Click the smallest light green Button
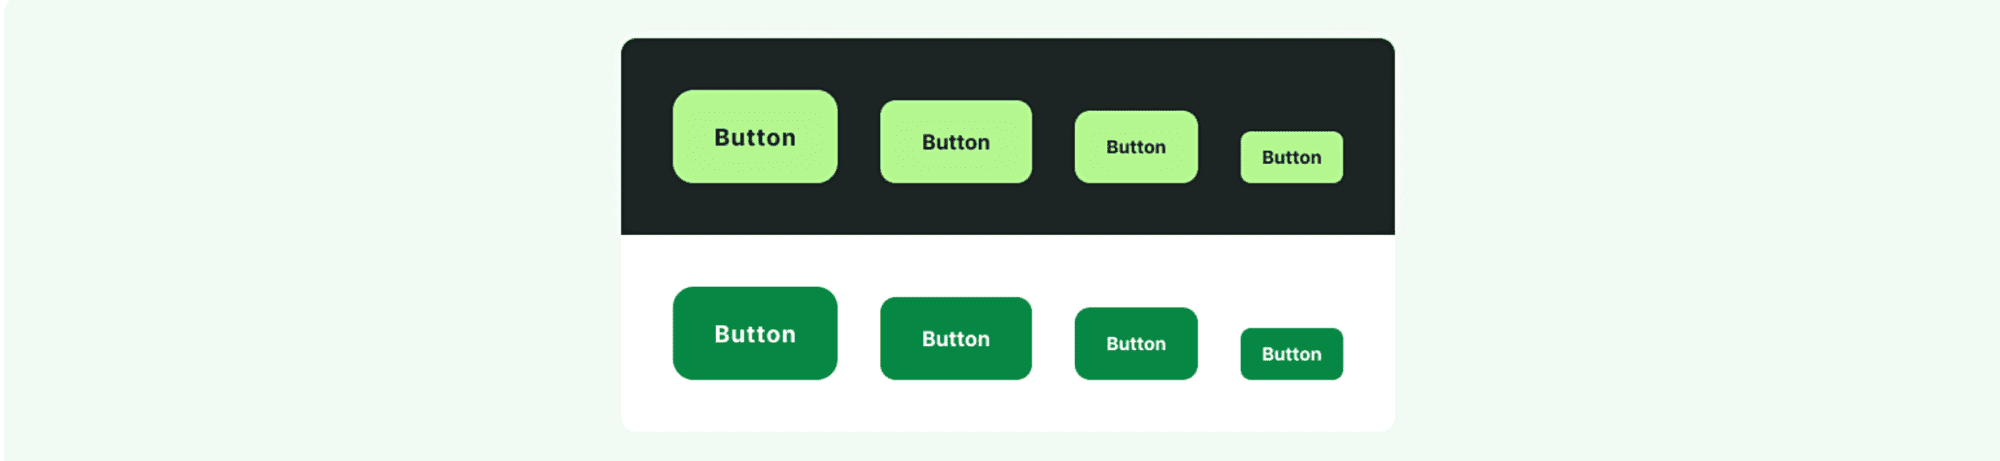 click(x=1292, y=157)
